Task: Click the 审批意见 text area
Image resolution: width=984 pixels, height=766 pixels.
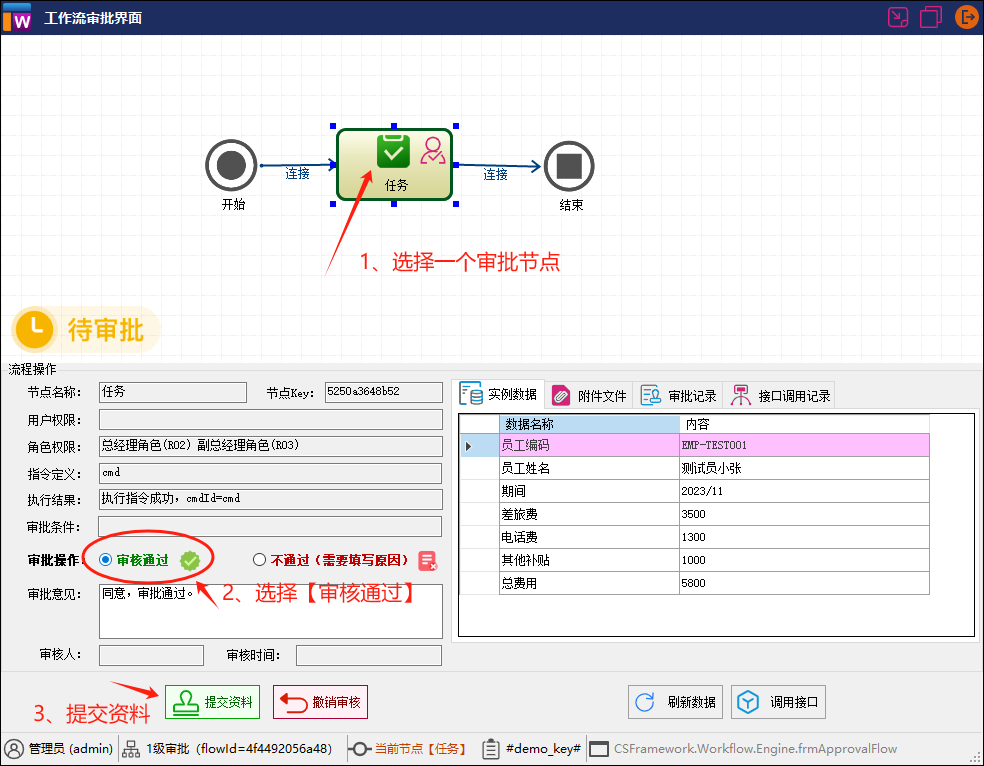Action: click(x=270, y=612)
